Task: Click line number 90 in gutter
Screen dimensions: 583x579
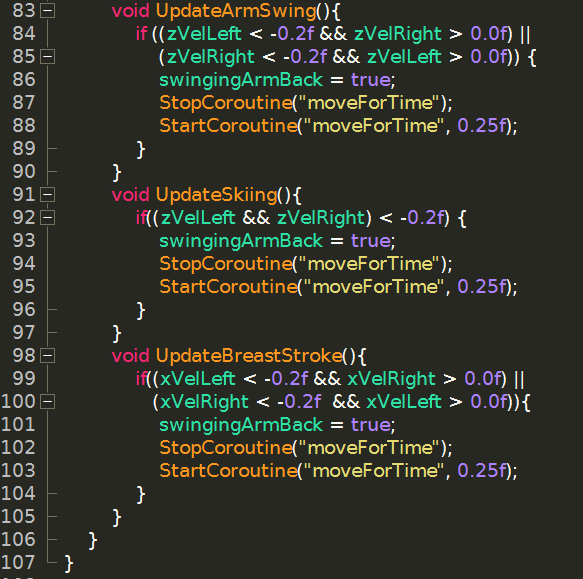Action: tap(24, 172)
